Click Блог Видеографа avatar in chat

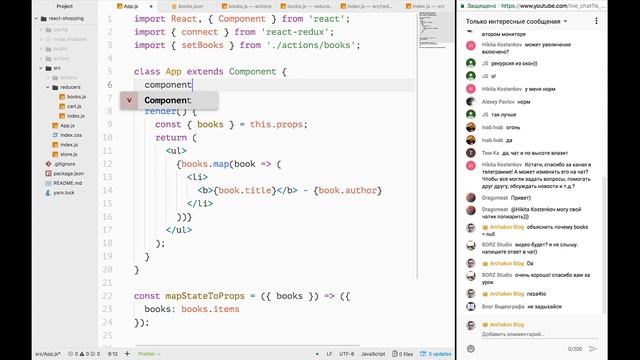471,307
